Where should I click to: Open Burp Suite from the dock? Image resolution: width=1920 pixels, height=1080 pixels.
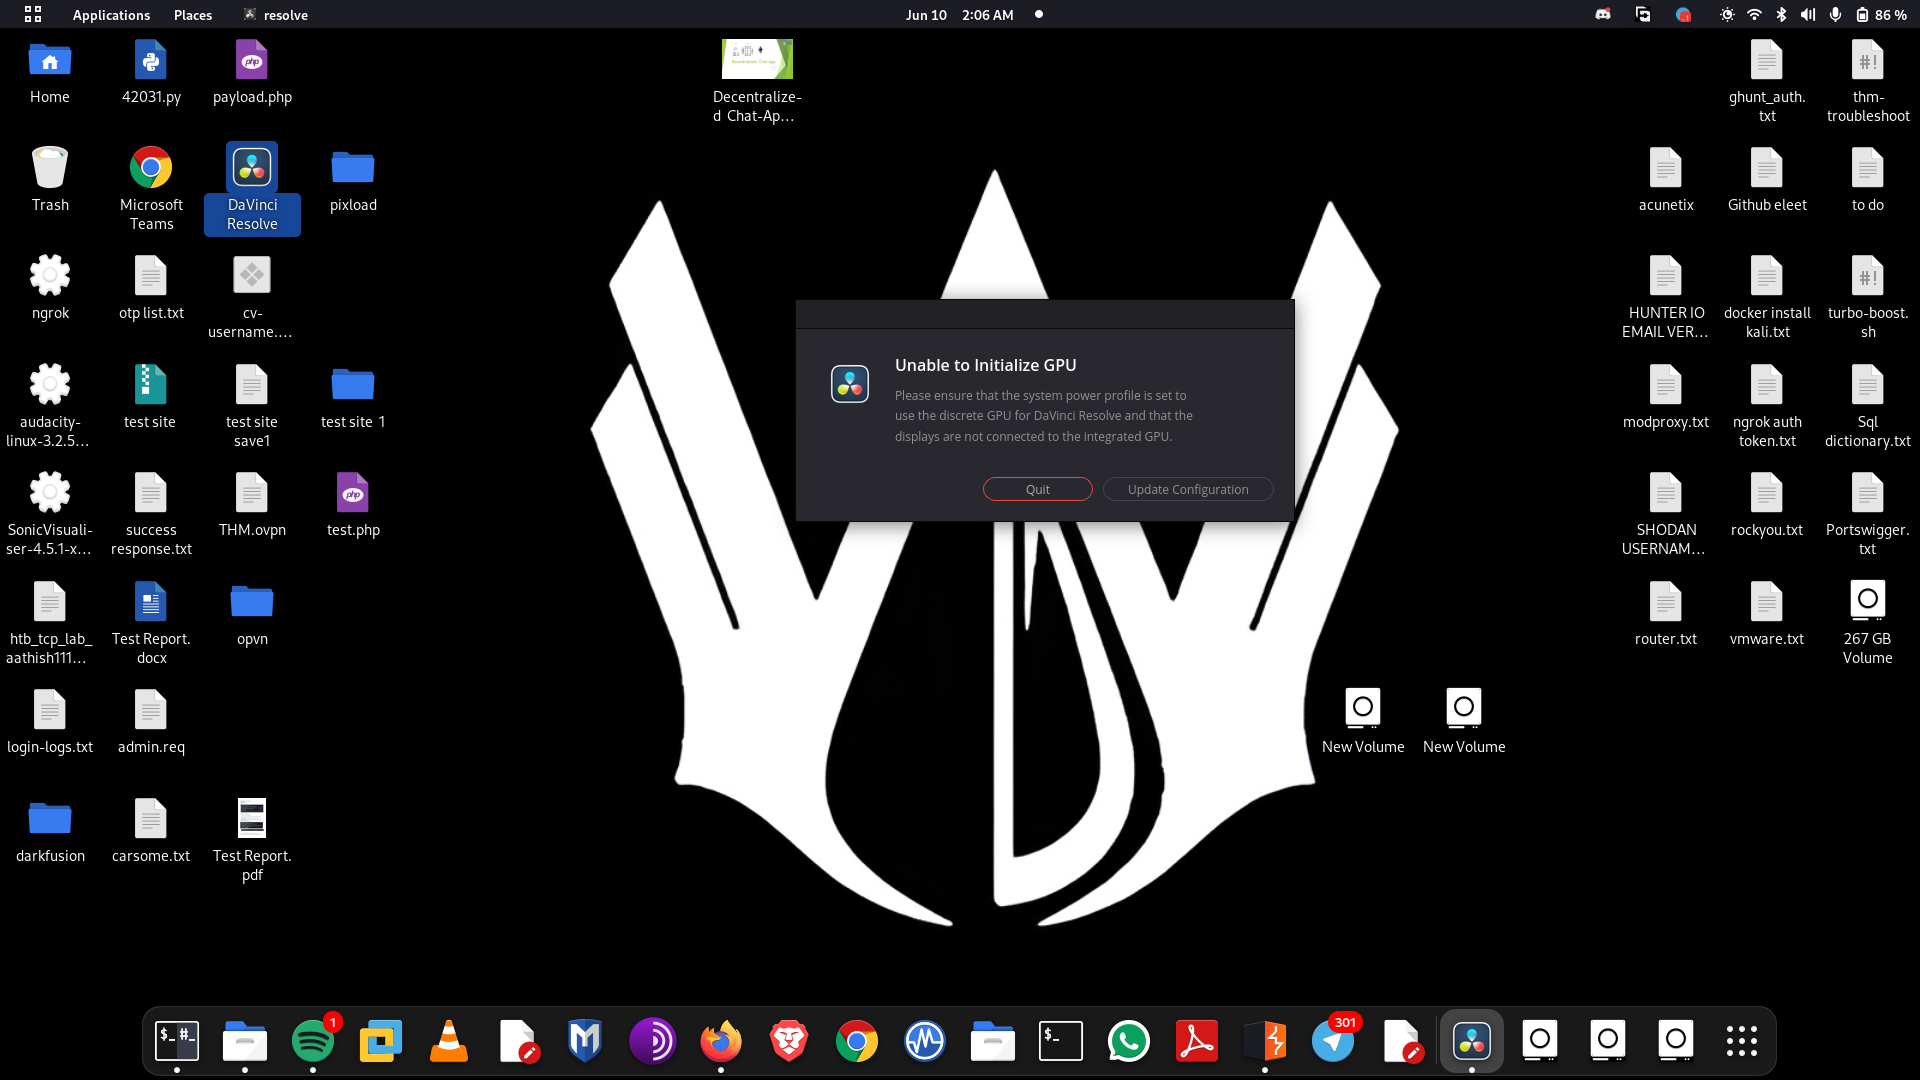(1265, 1041)
